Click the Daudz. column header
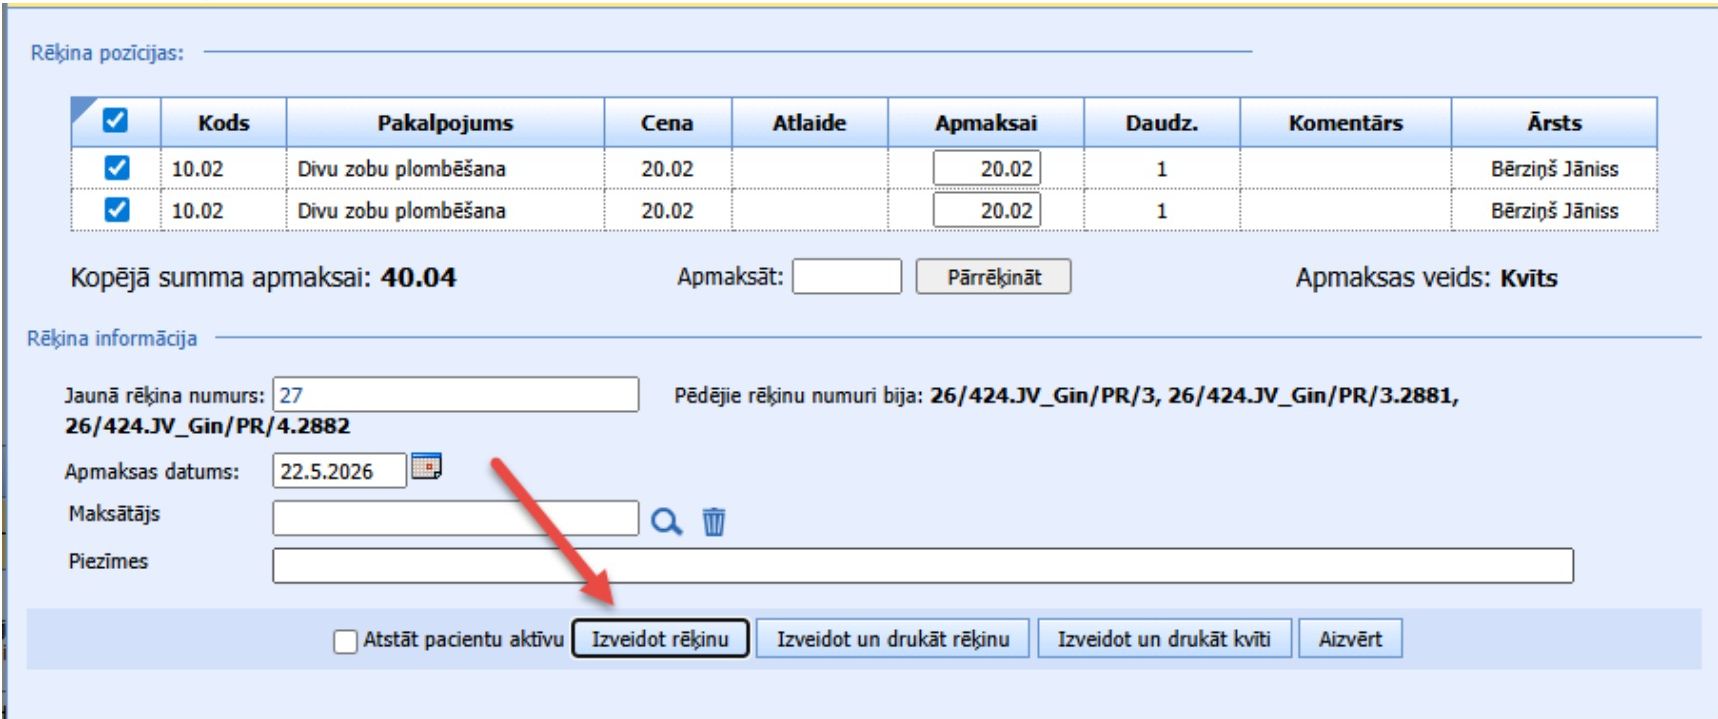This screenshot has width=1718, height=719. point(1162,123)
